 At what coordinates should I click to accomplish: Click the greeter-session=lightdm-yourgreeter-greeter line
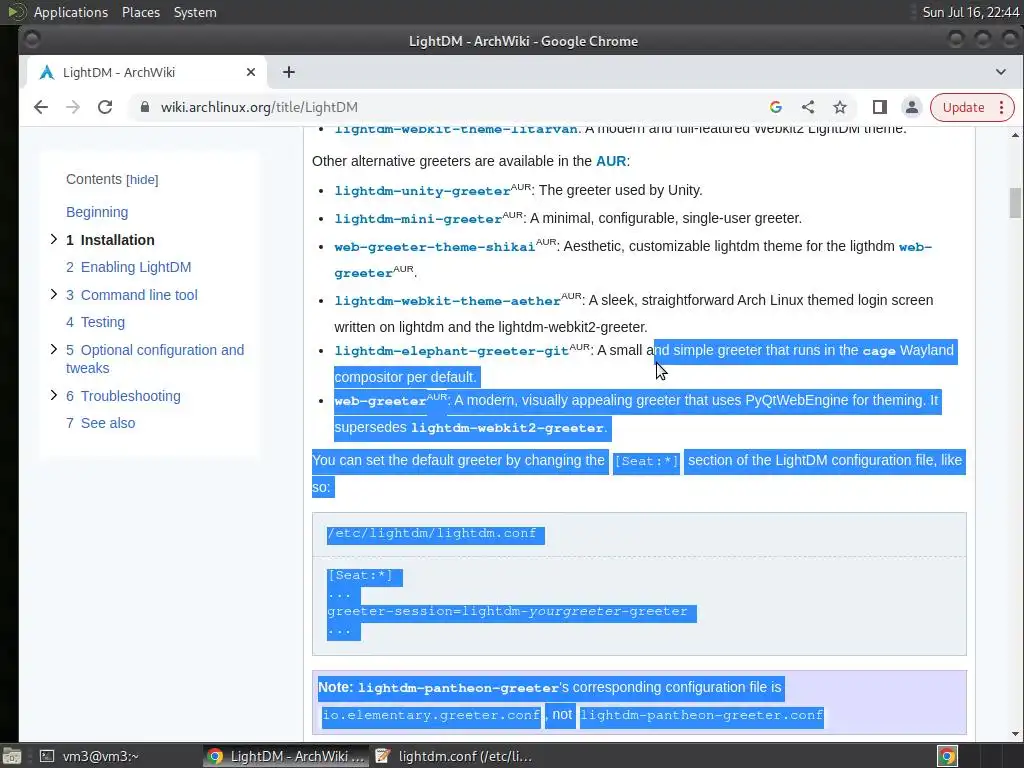coord(507,612)
